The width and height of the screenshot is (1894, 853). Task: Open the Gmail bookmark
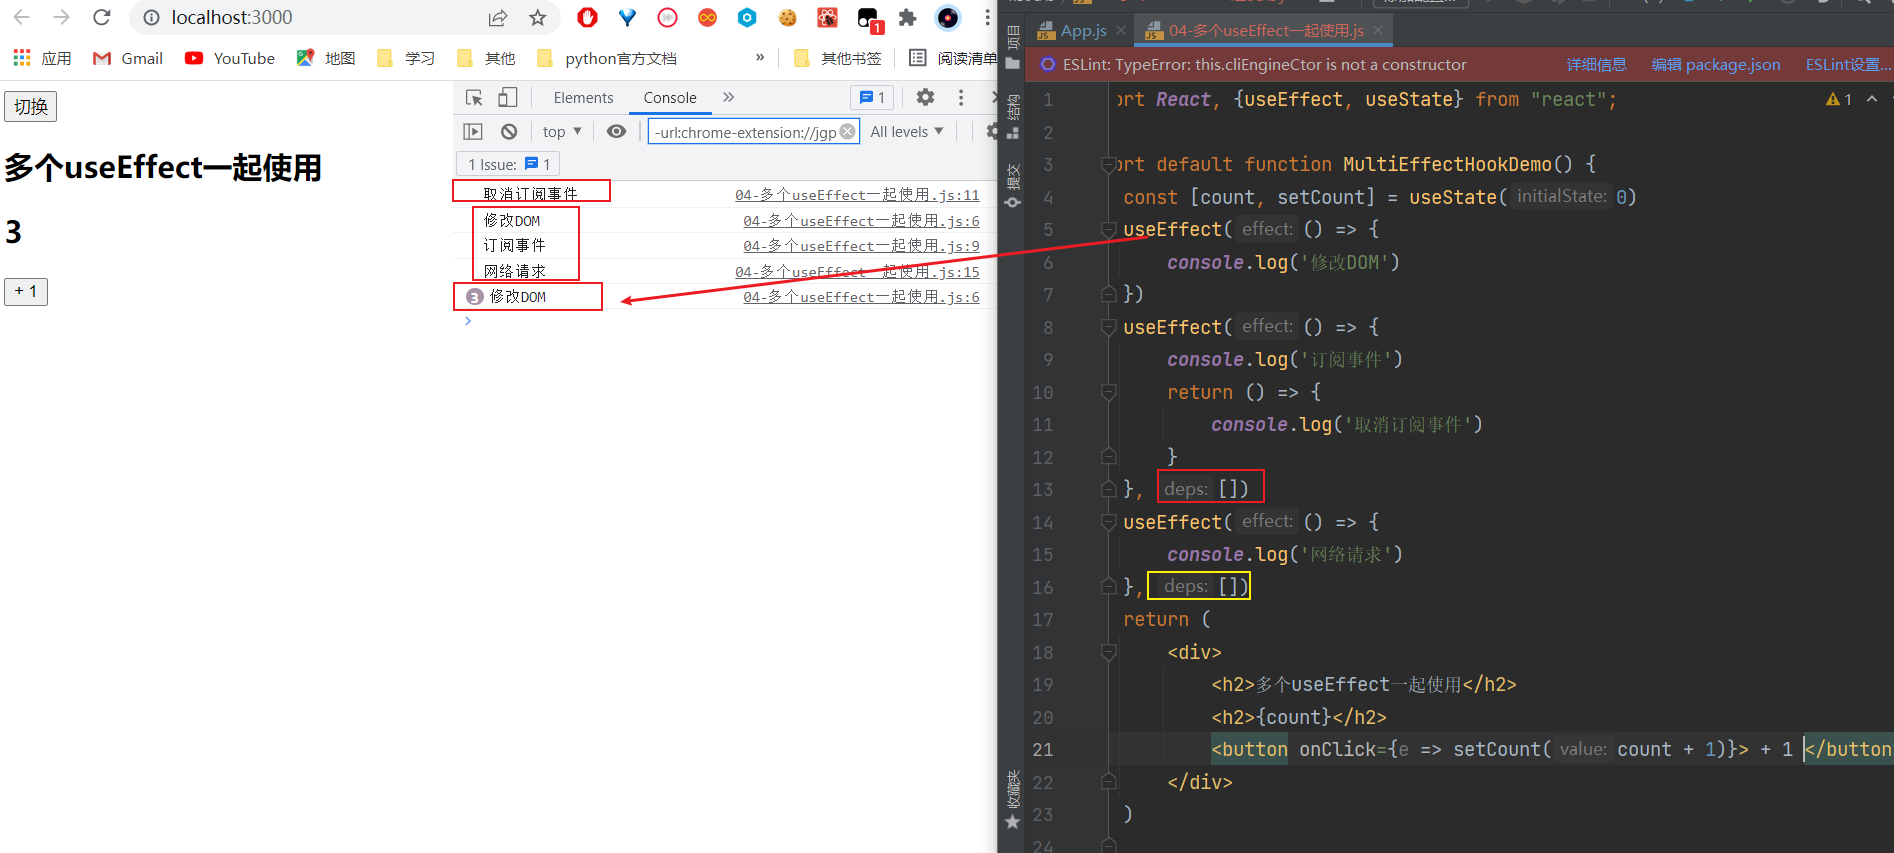(x=127, y=58)
